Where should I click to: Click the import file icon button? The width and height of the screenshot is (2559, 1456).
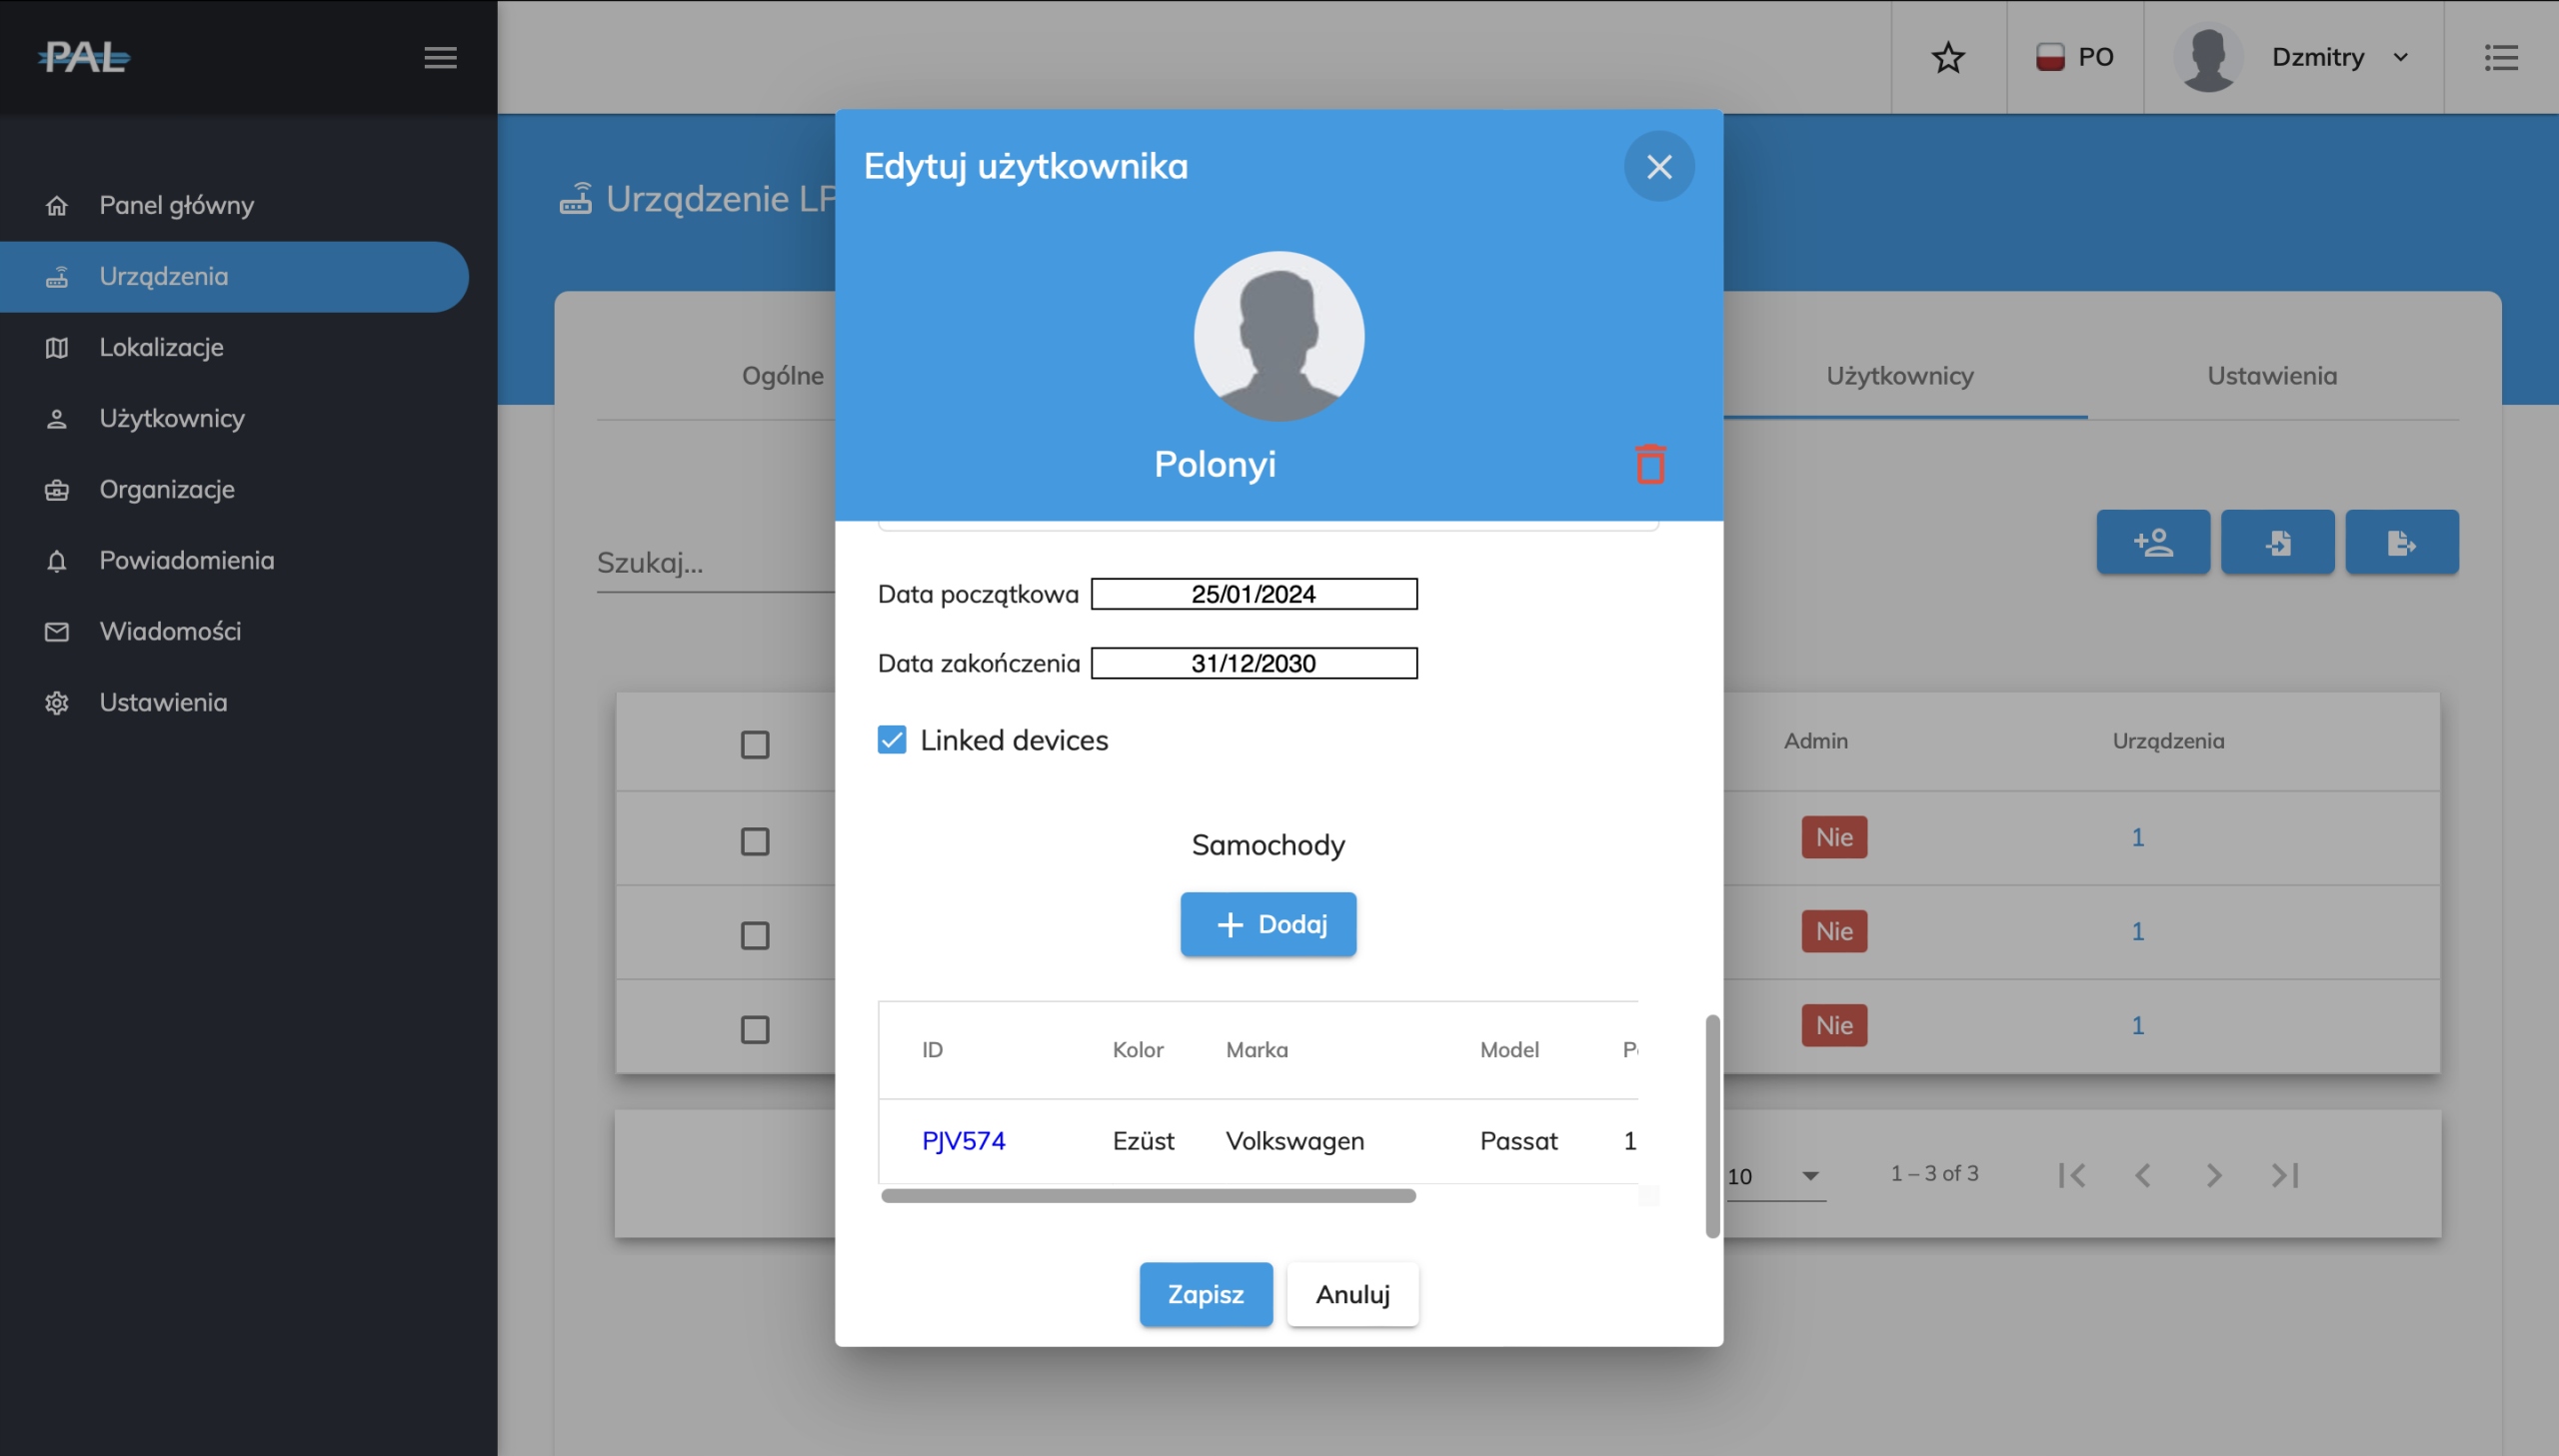pyautogui.click(x=2277, y=542)
